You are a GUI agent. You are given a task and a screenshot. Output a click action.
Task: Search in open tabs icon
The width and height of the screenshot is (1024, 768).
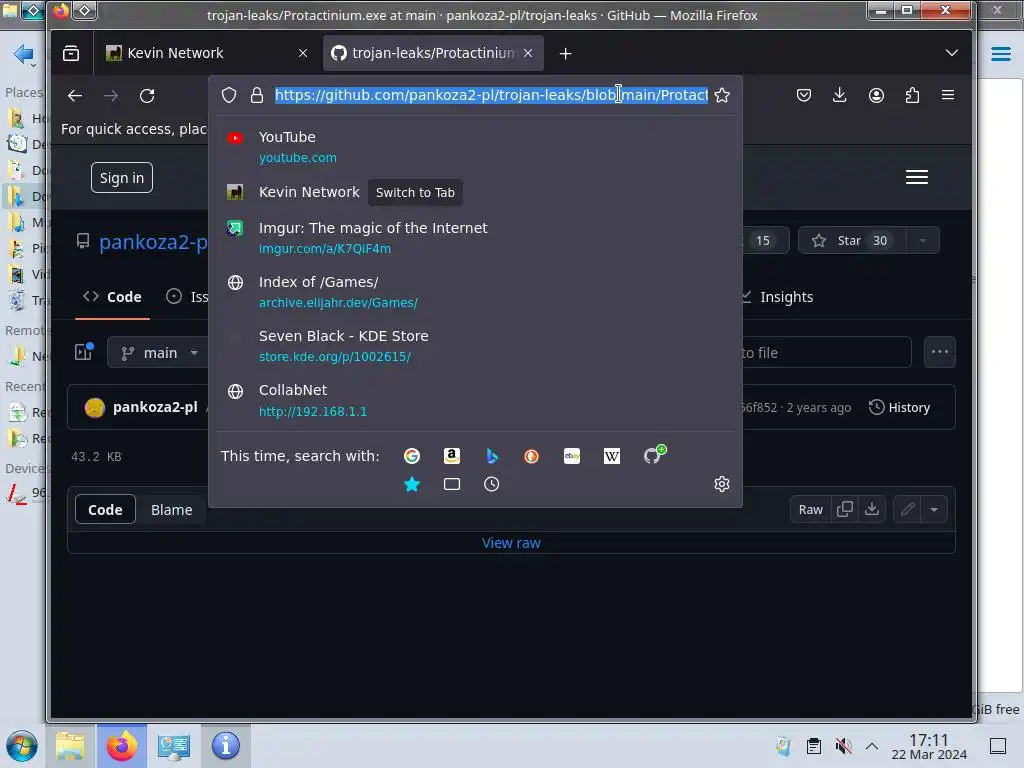click(x=451, y=485)
